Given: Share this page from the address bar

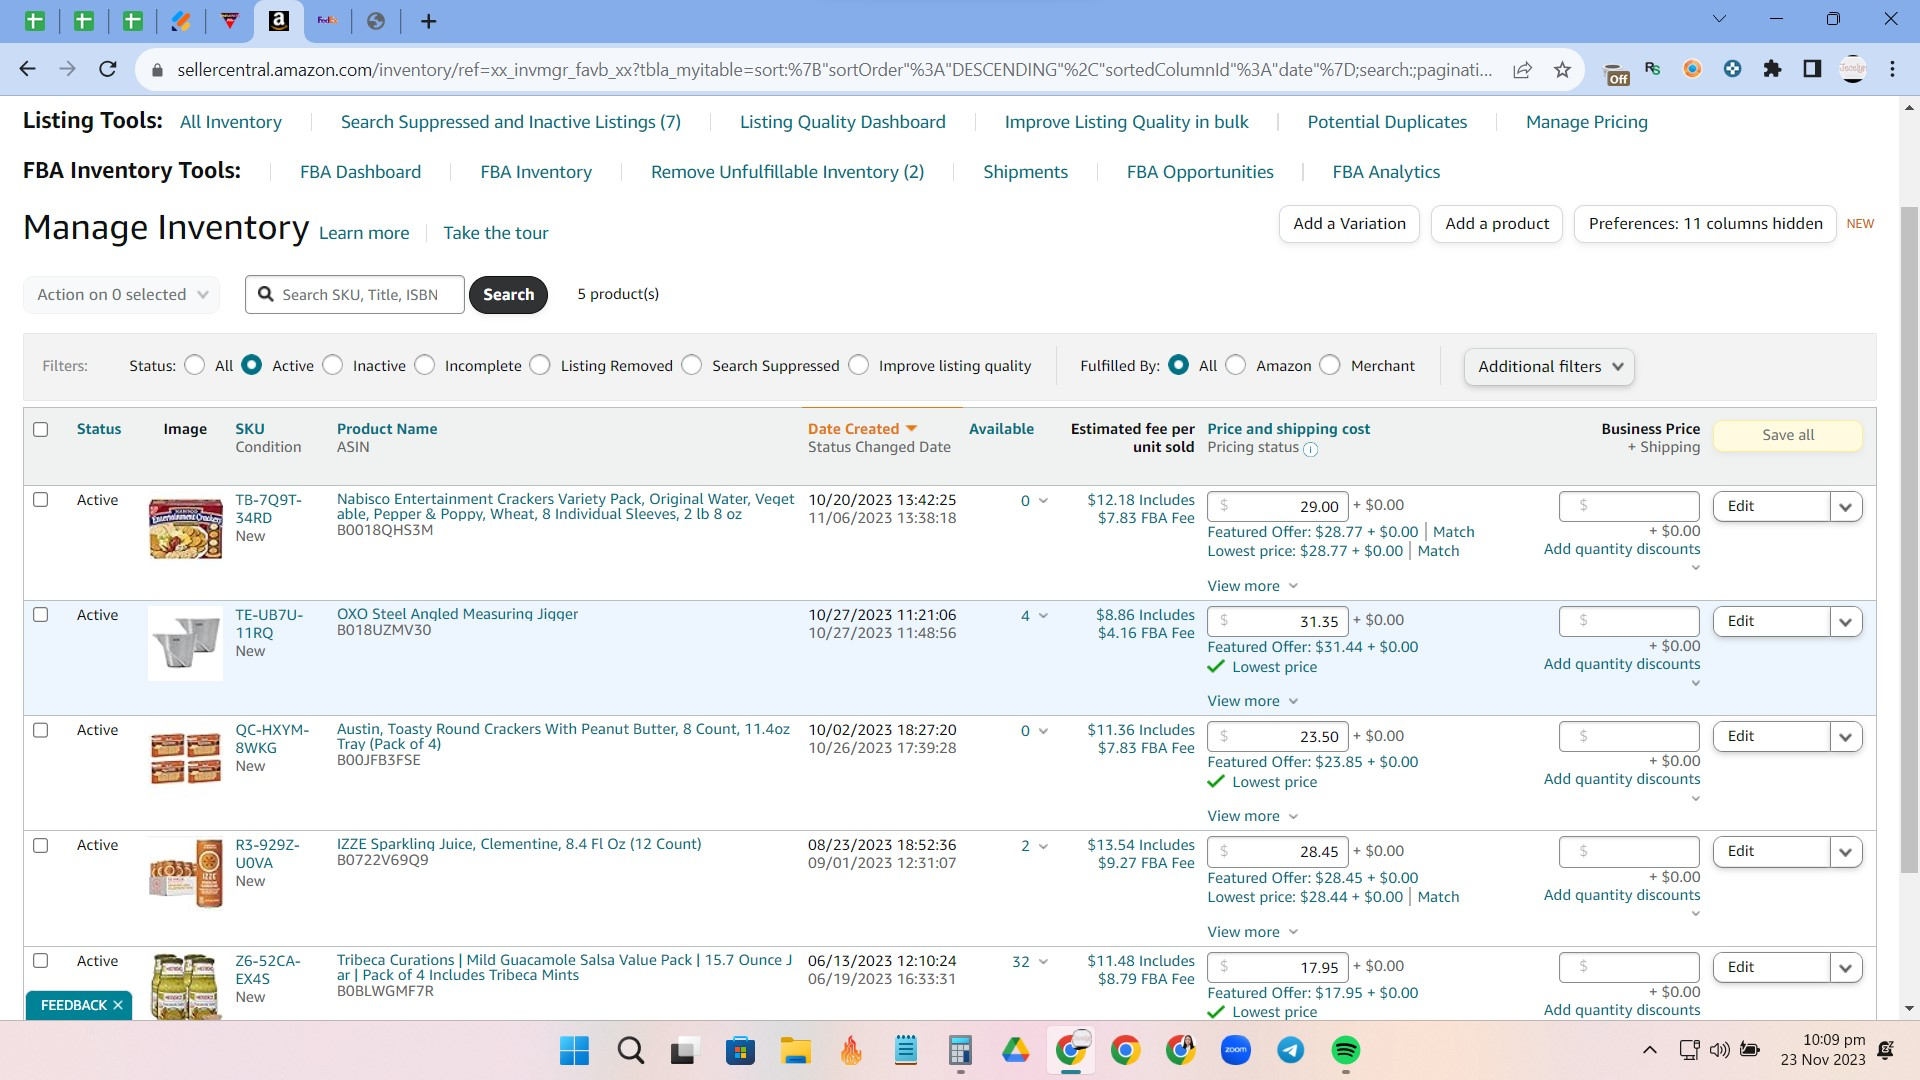Looking at the screenshot, I should pos(1523,69).
